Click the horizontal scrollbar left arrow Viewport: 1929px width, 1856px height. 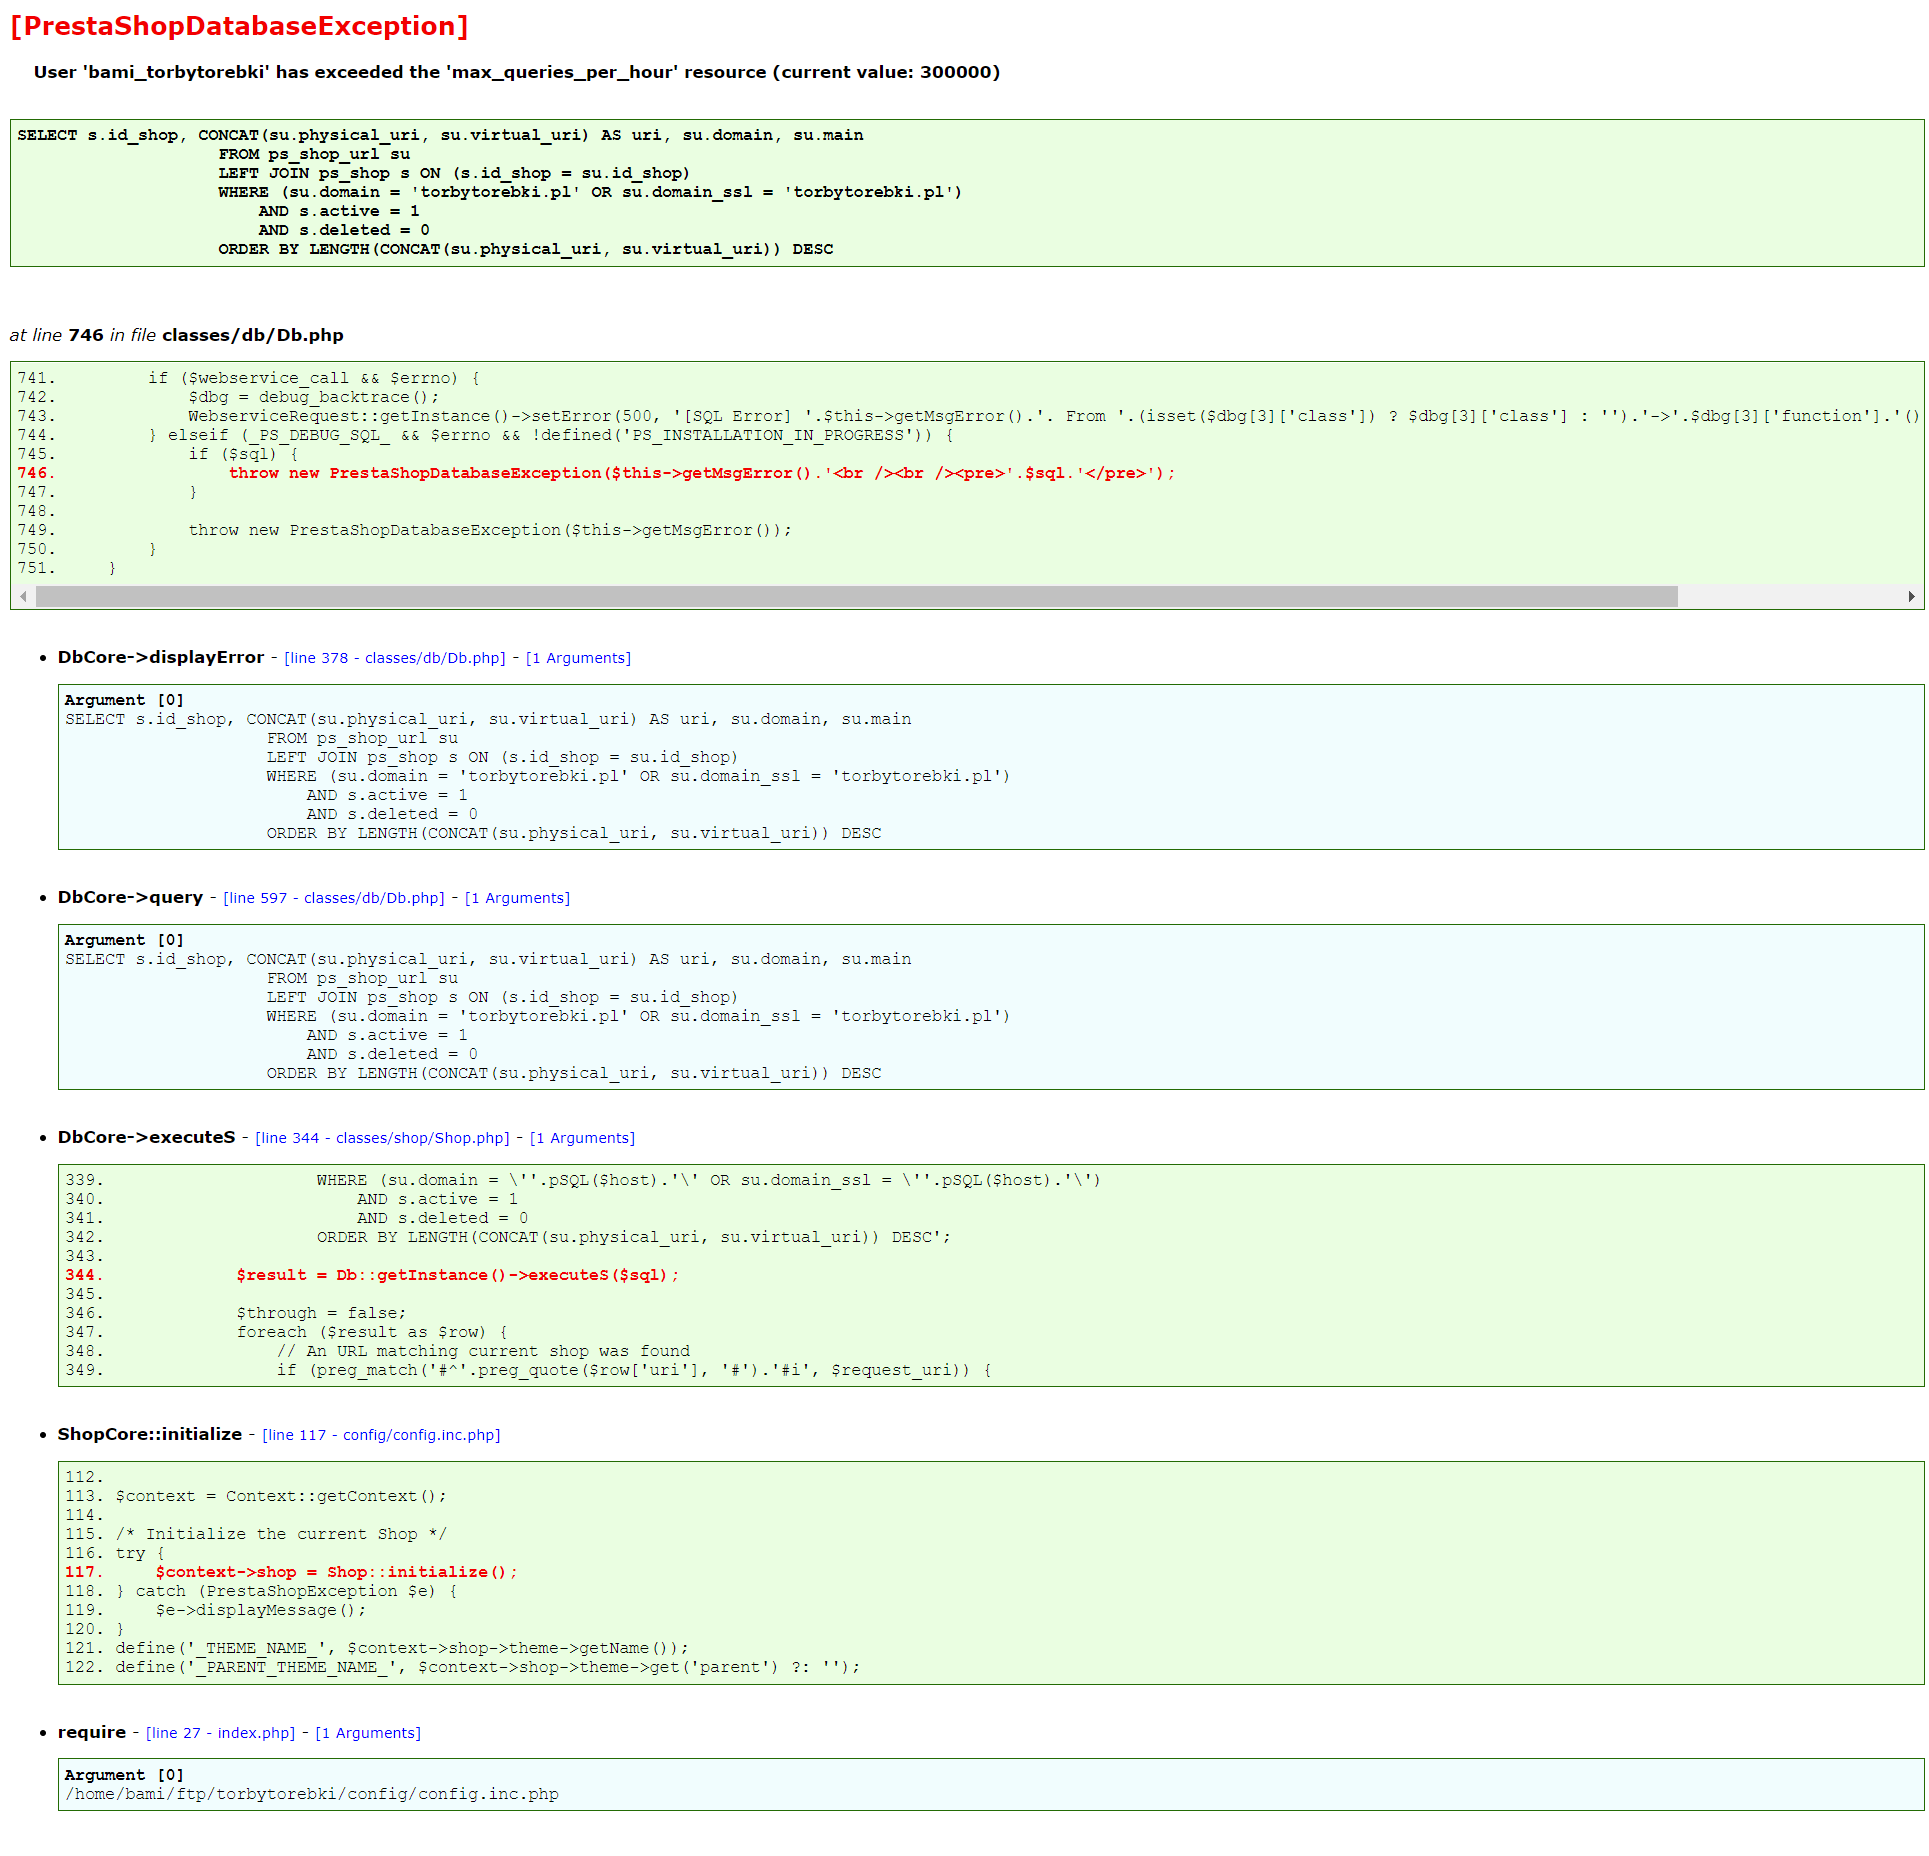[23, 597]
